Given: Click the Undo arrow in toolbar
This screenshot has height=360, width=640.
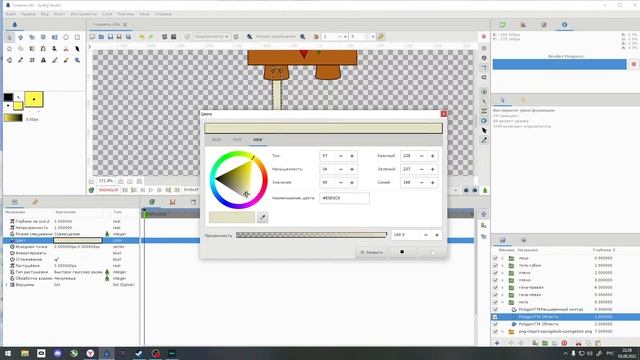Looking at the screenshot, I should [x=142, y=37].
